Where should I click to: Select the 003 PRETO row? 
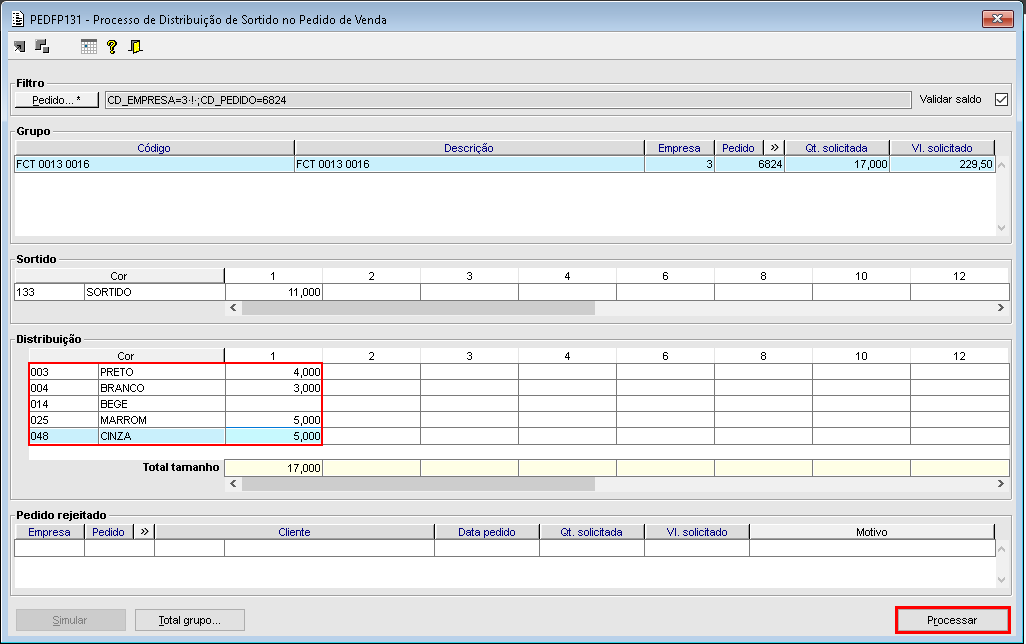pos(63,372)
